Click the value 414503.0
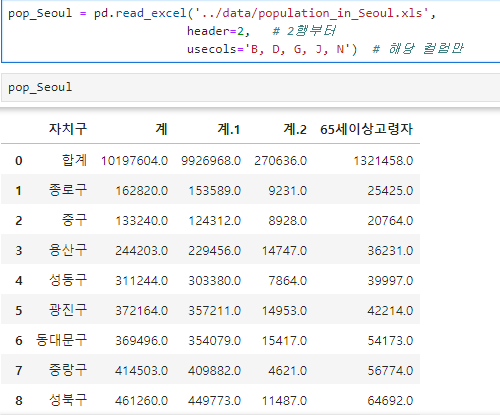 (142, 371)
